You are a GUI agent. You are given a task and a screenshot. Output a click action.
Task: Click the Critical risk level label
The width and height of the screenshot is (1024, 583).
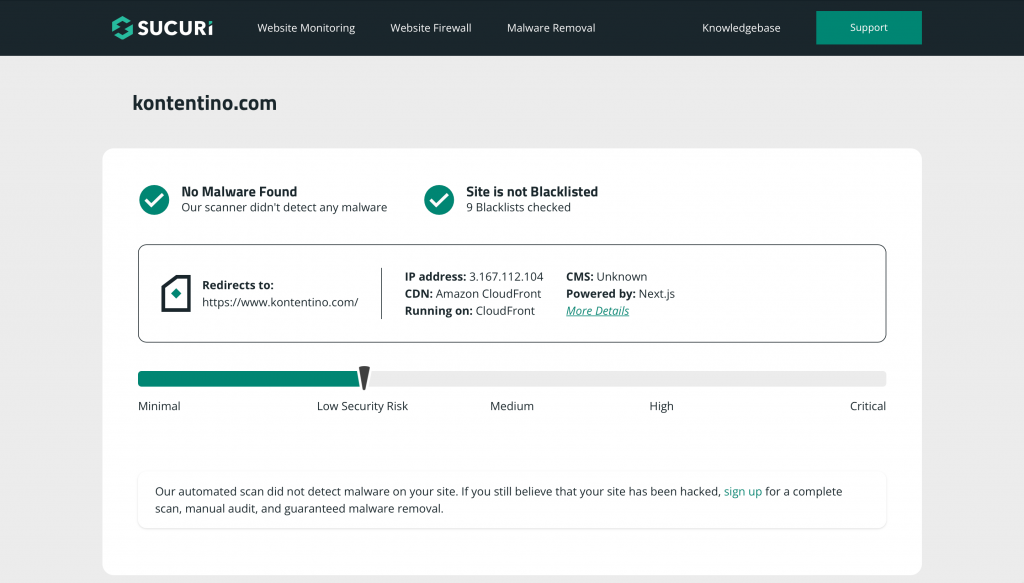pyautogui.click(x=867, y=406)
